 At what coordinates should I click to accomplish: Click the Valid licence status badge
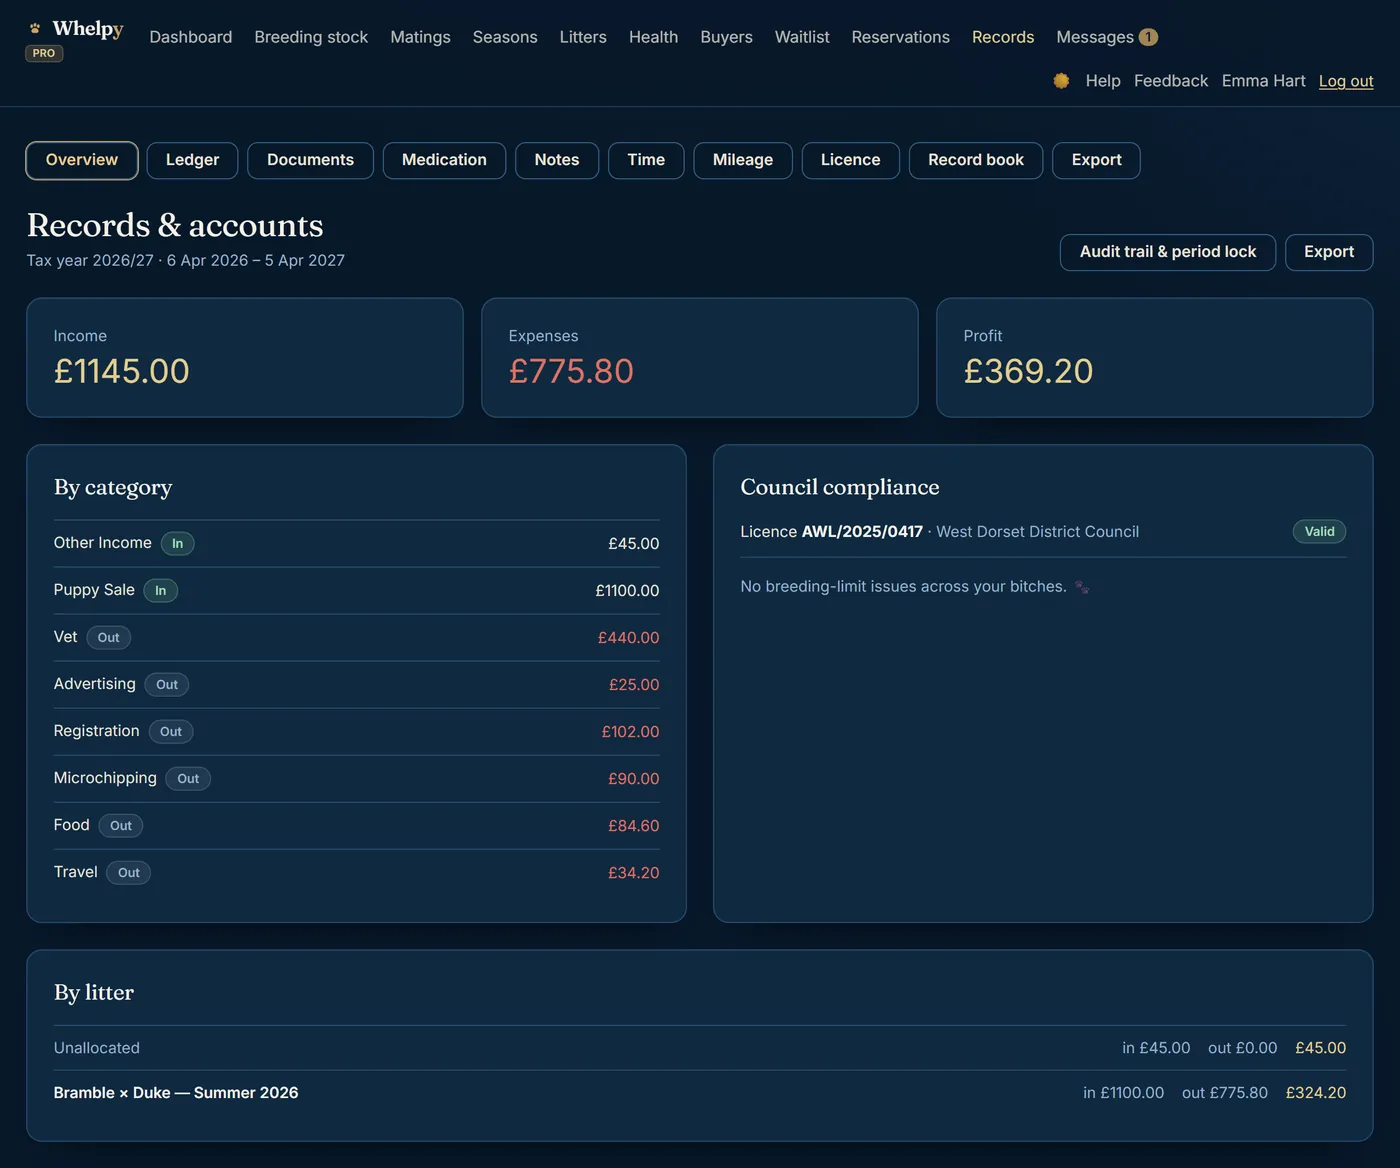(1319, 532)
